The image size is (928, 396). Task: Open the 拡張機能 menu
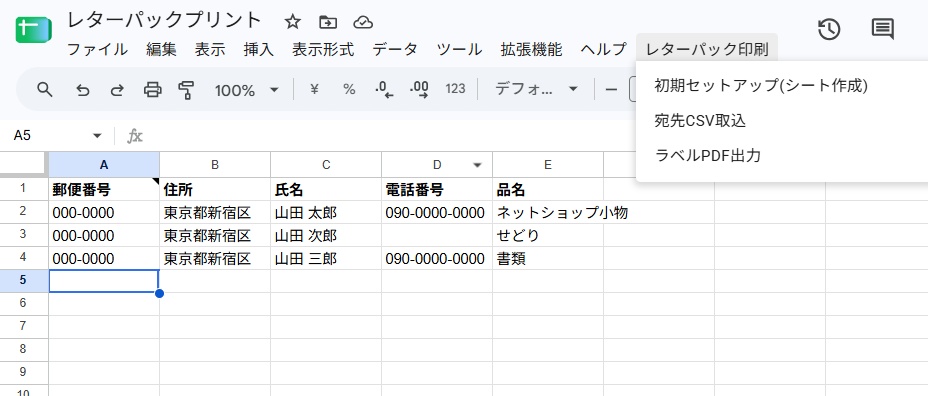[x=531, y=49]
